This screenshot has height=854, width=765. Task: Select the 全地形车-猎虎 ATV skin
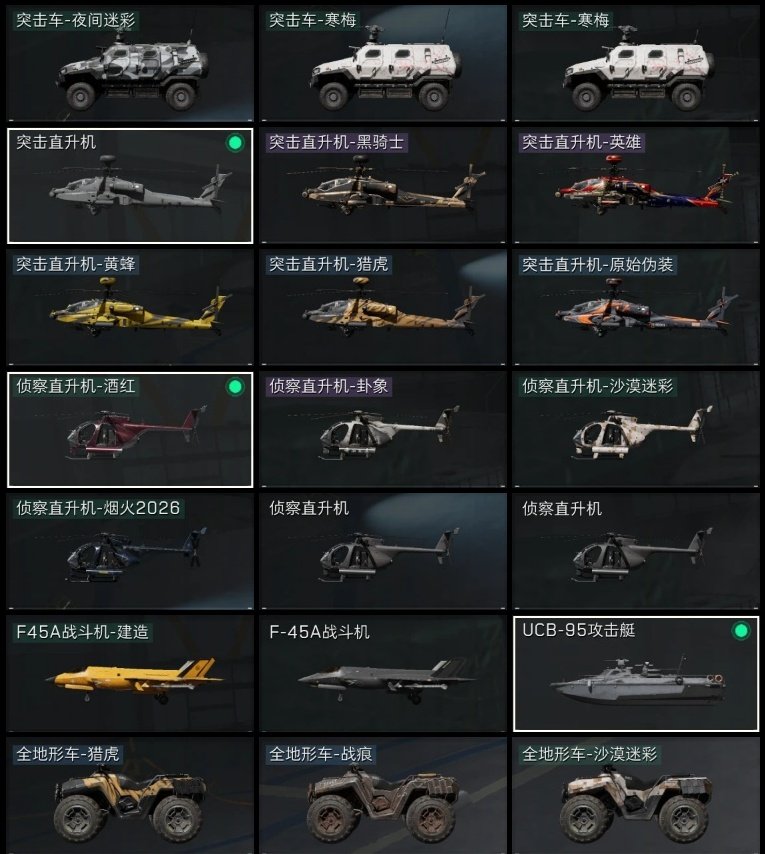130,796
